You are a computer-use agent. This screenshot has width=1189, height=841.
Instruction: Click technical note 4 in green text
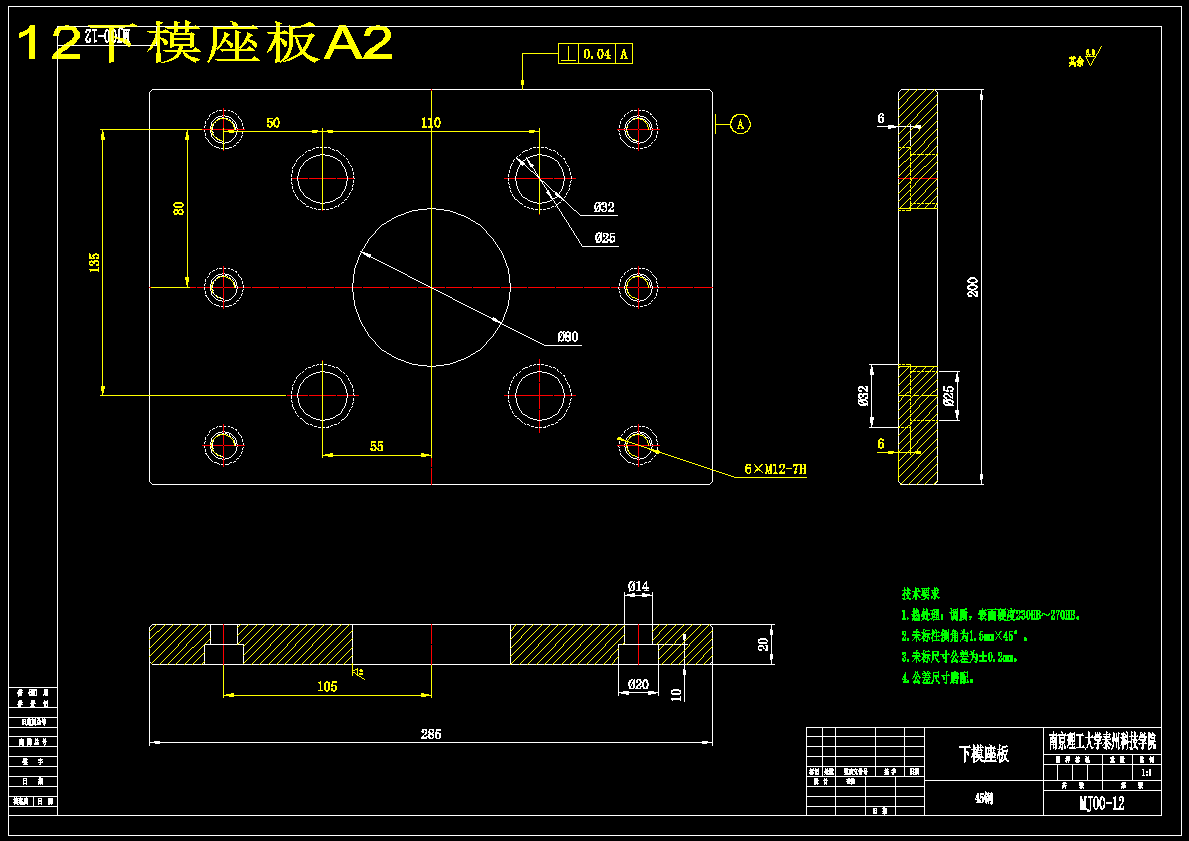click(937, 679)
